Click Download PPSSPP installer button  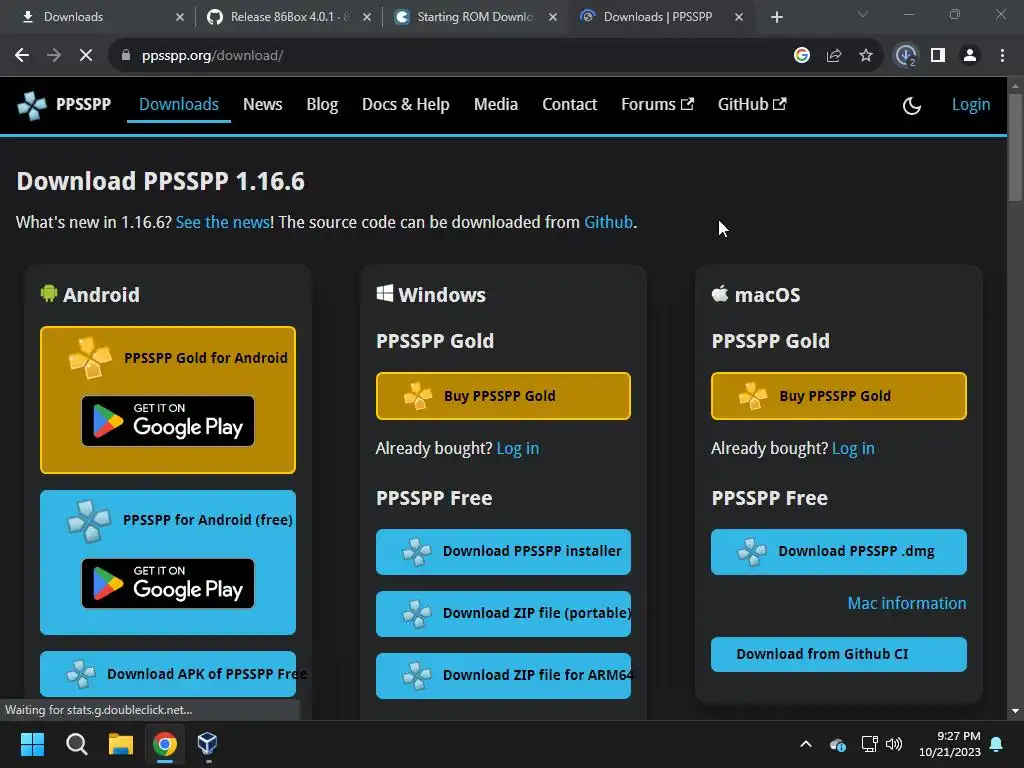(x=504, y=552)
